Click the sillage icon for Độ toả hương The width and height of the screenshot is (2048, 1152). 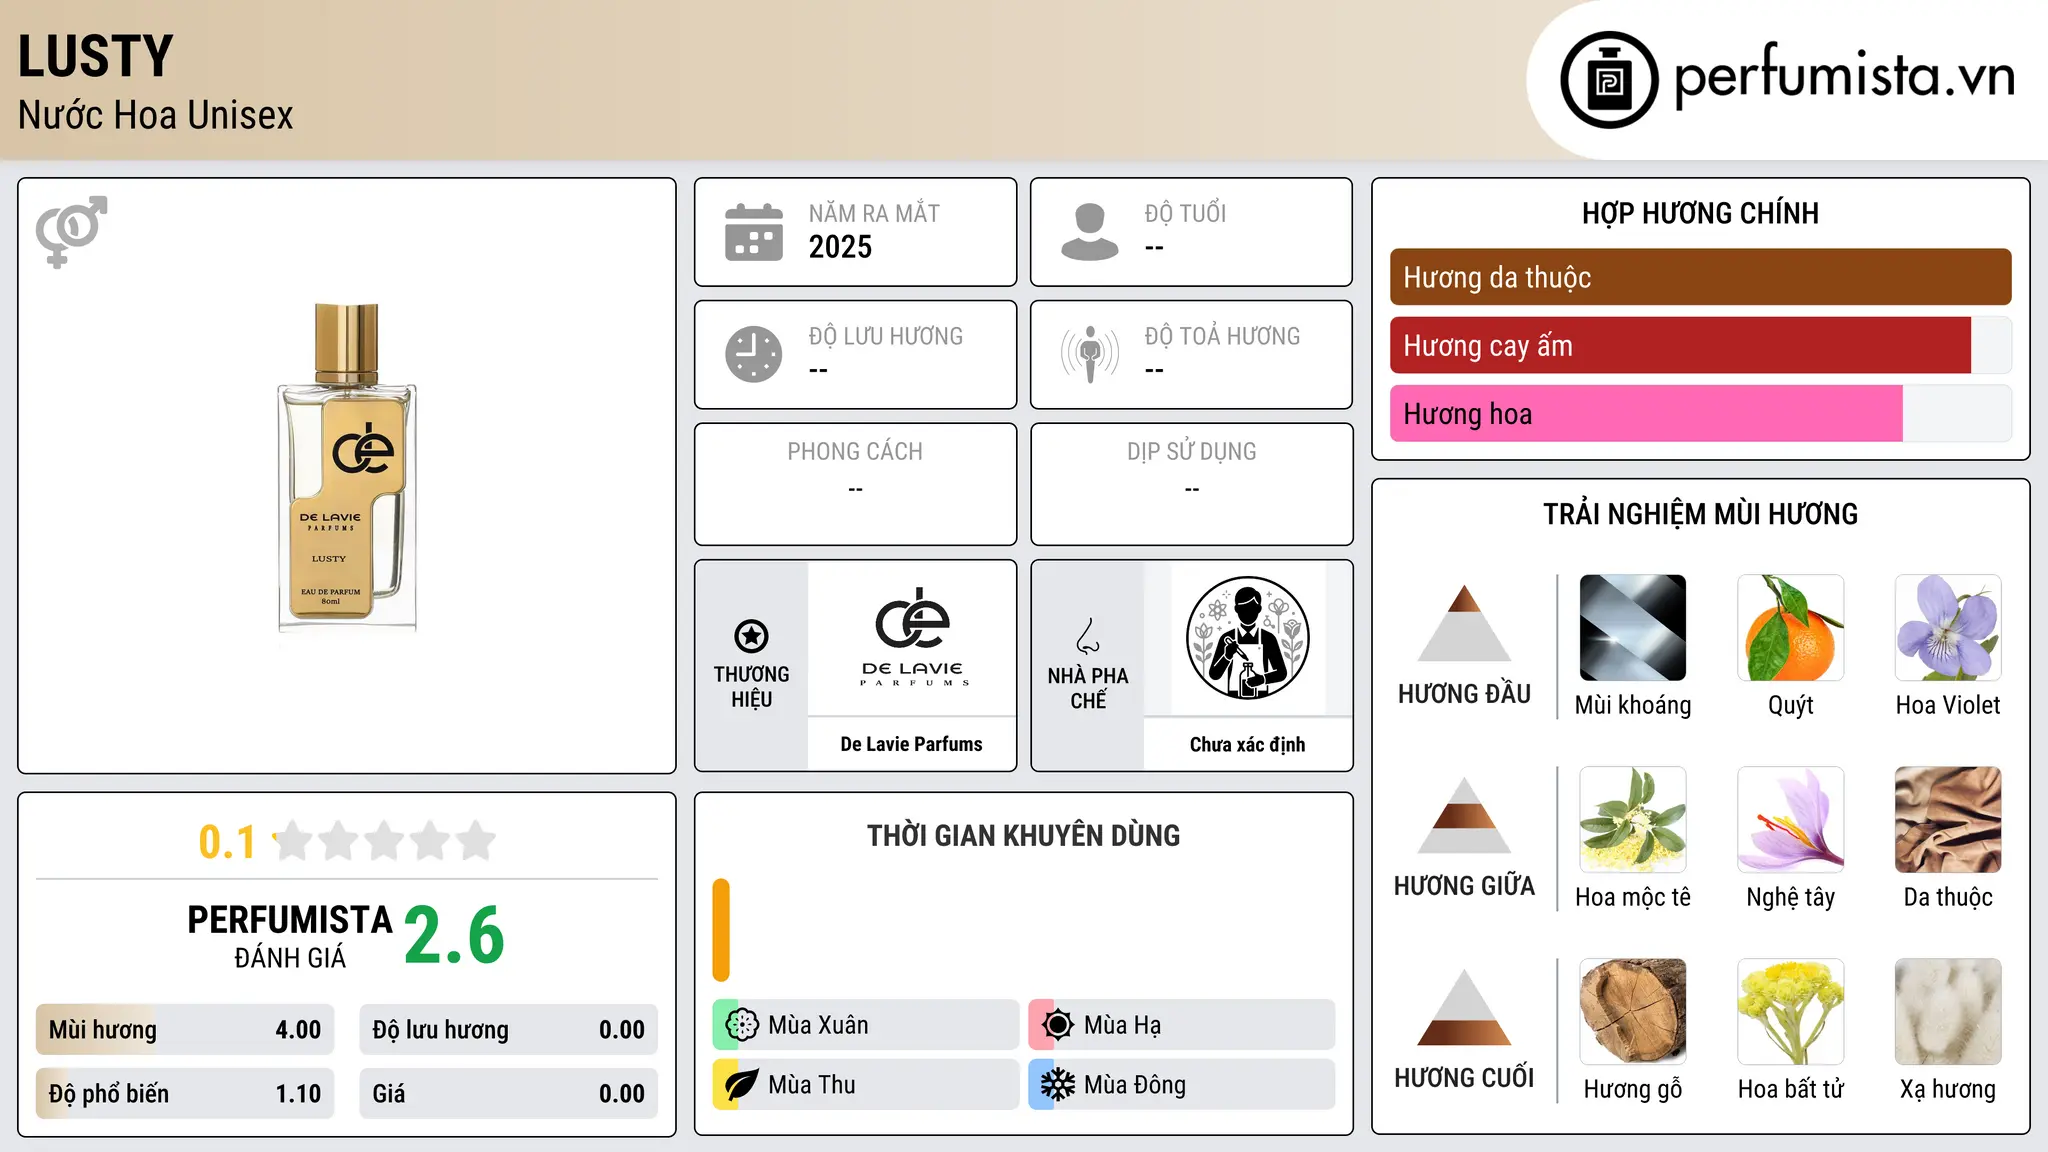pos(1090,354)
